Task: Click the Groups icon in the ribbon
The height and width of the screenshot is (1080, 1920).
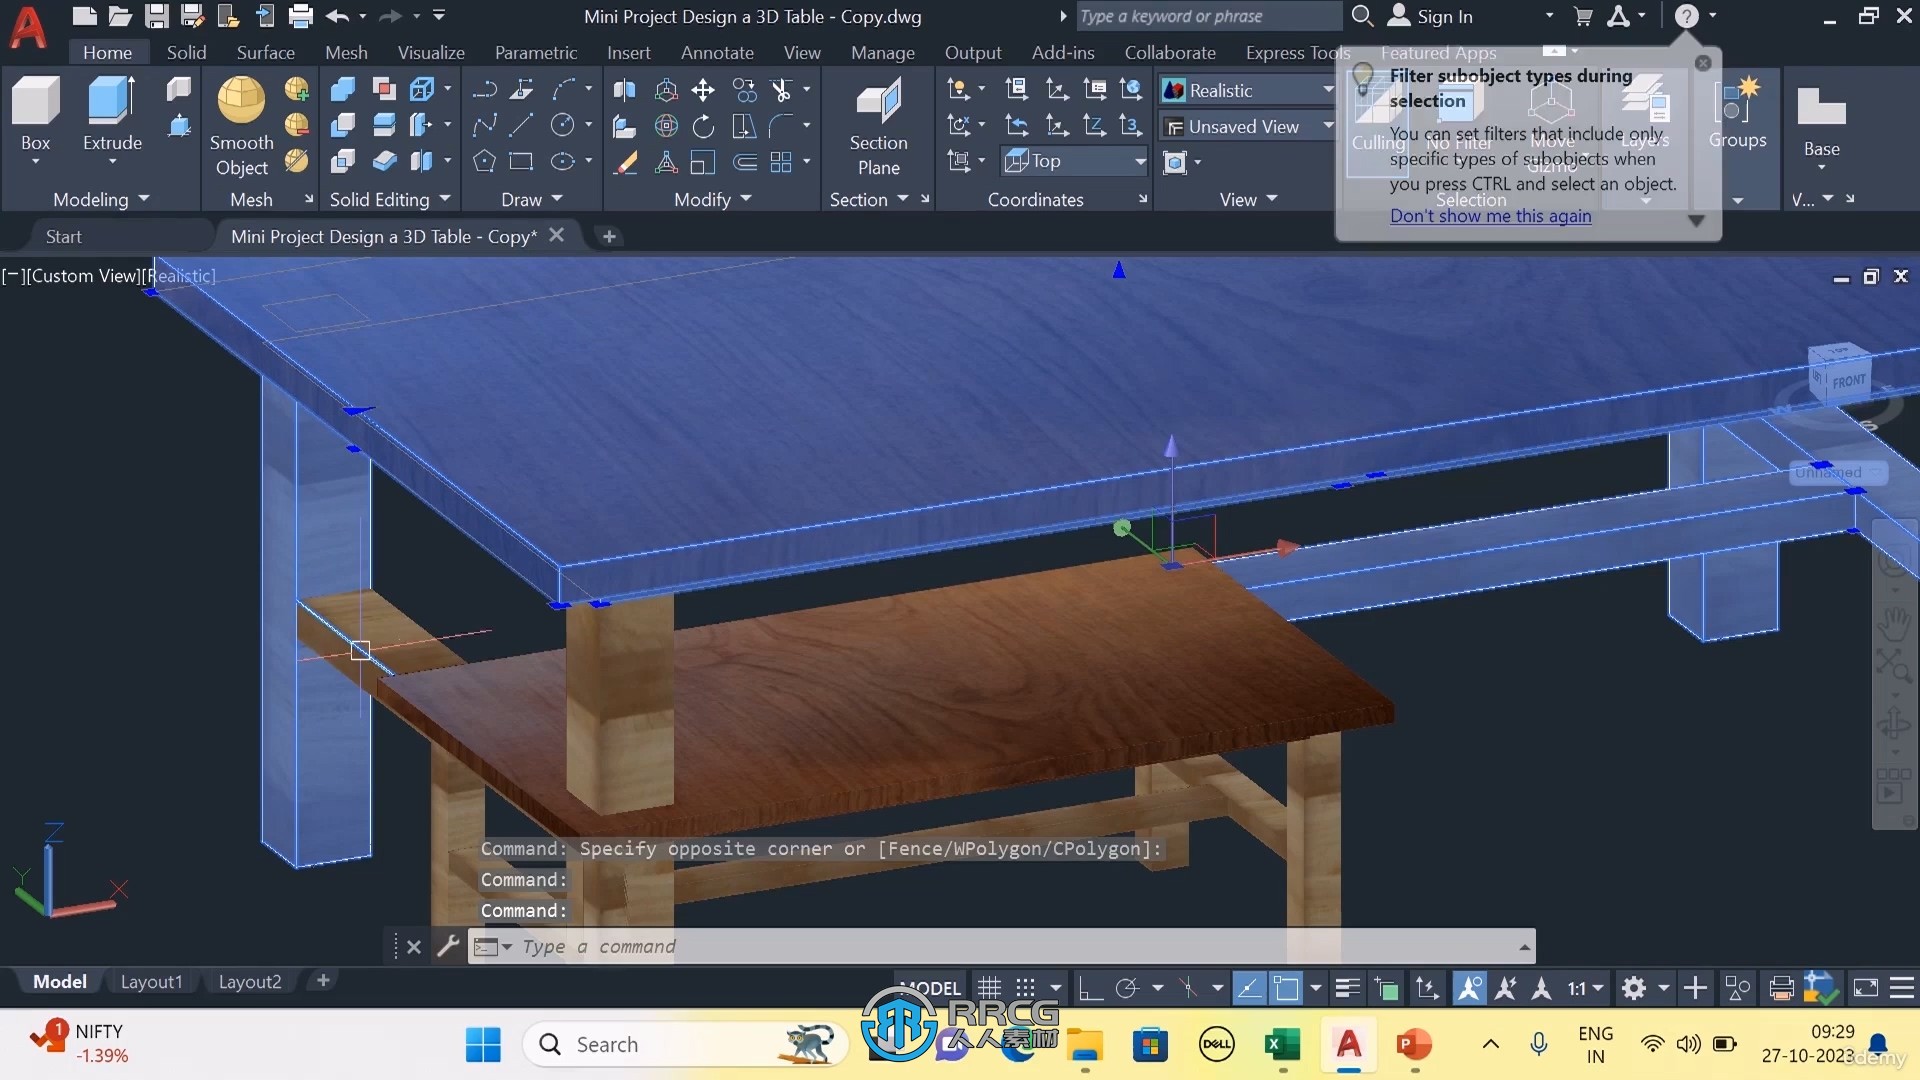Action: [x=1737, y=113]
